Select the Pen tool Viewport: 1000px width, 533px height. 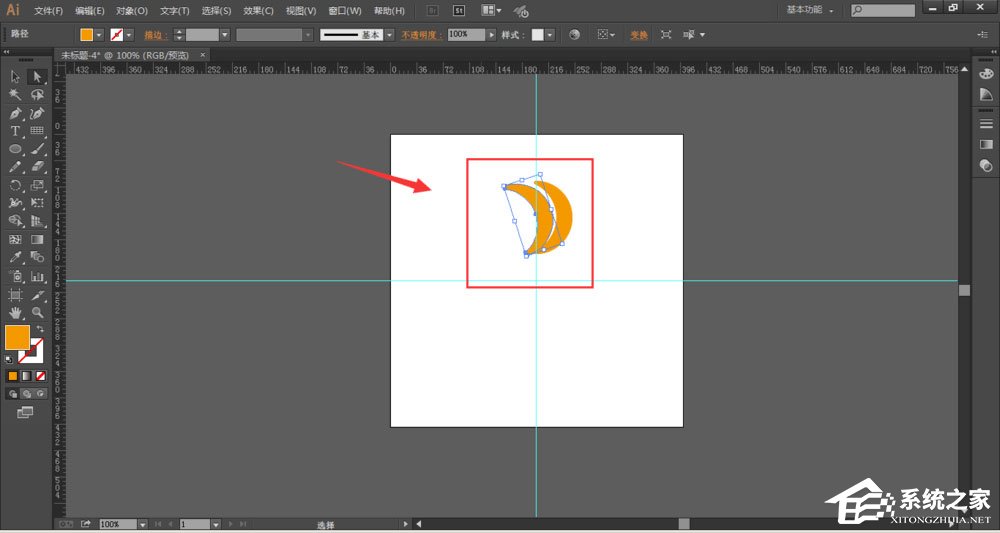[x=16, y=113]
